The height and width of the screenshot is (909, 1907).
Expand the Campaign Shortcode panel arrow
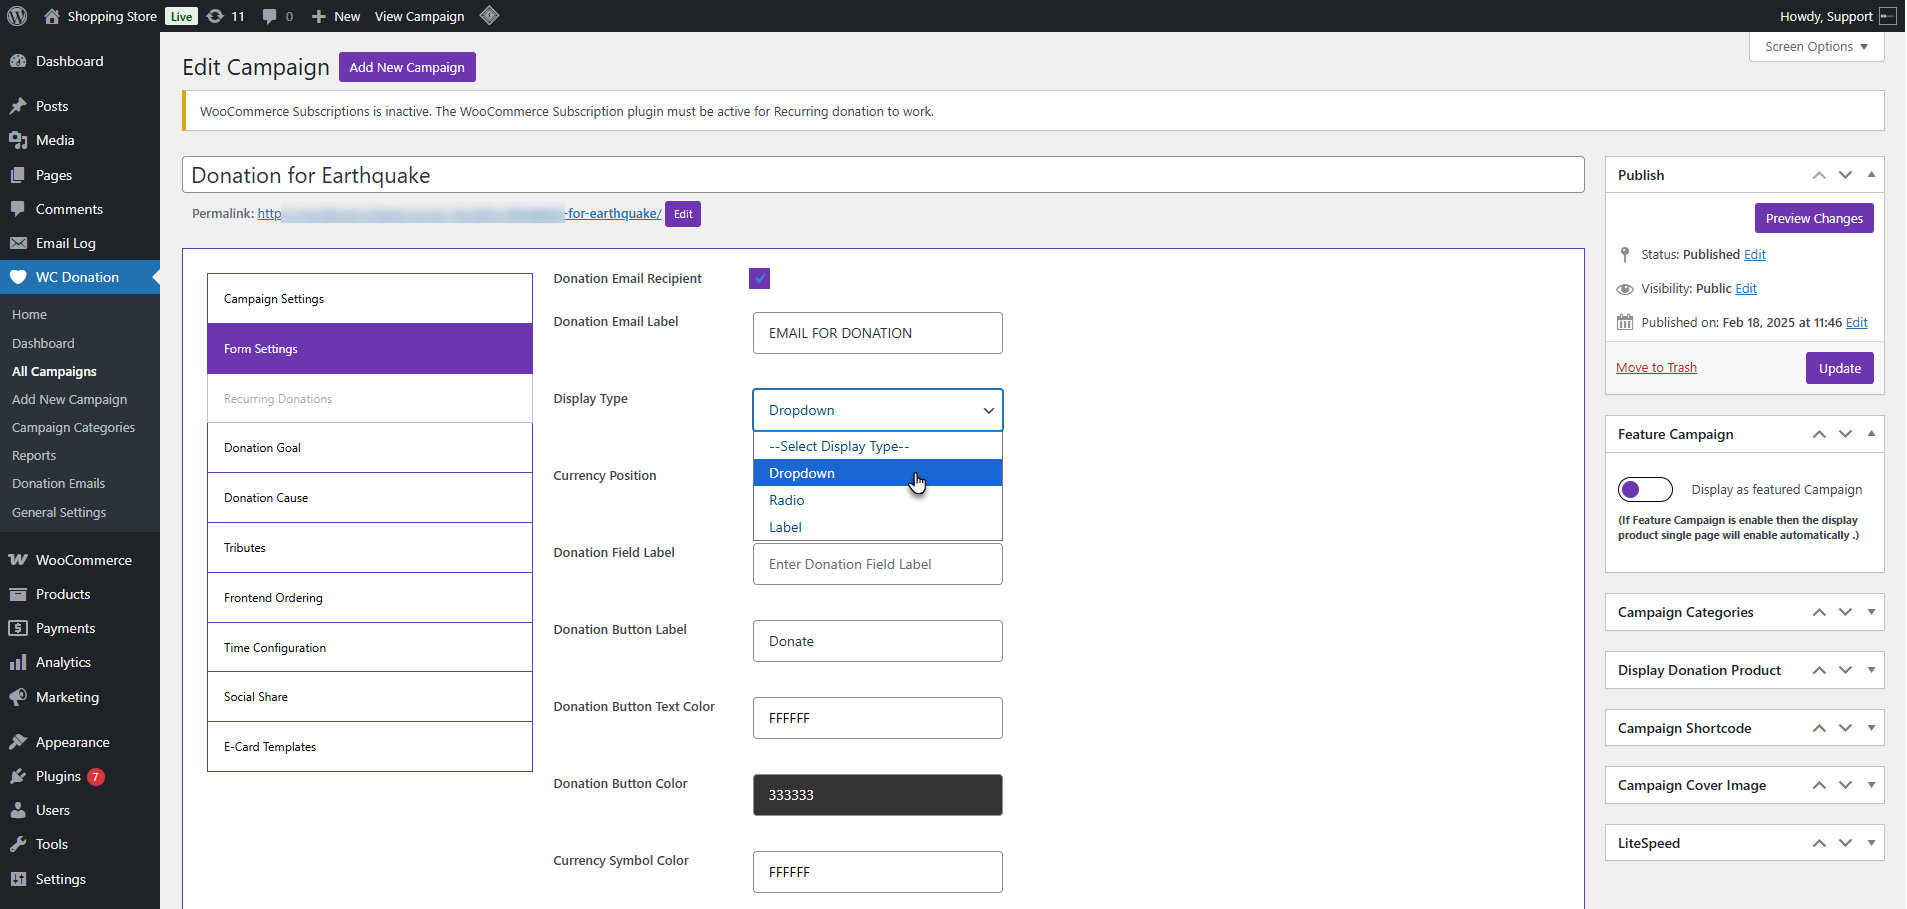(x=1870, y=728)
